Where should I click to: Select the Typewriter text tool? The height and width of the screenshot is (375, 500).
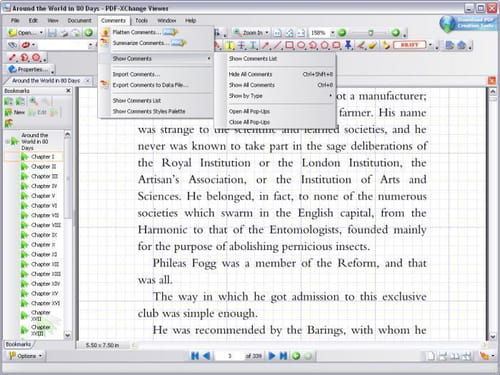(x=230, y=45)
